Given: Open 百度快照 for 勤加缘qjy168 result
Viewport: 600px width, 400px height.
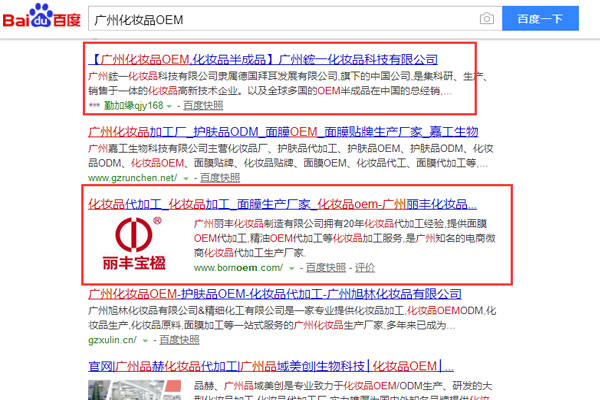Looking at the screenshot, I should 203,105.
